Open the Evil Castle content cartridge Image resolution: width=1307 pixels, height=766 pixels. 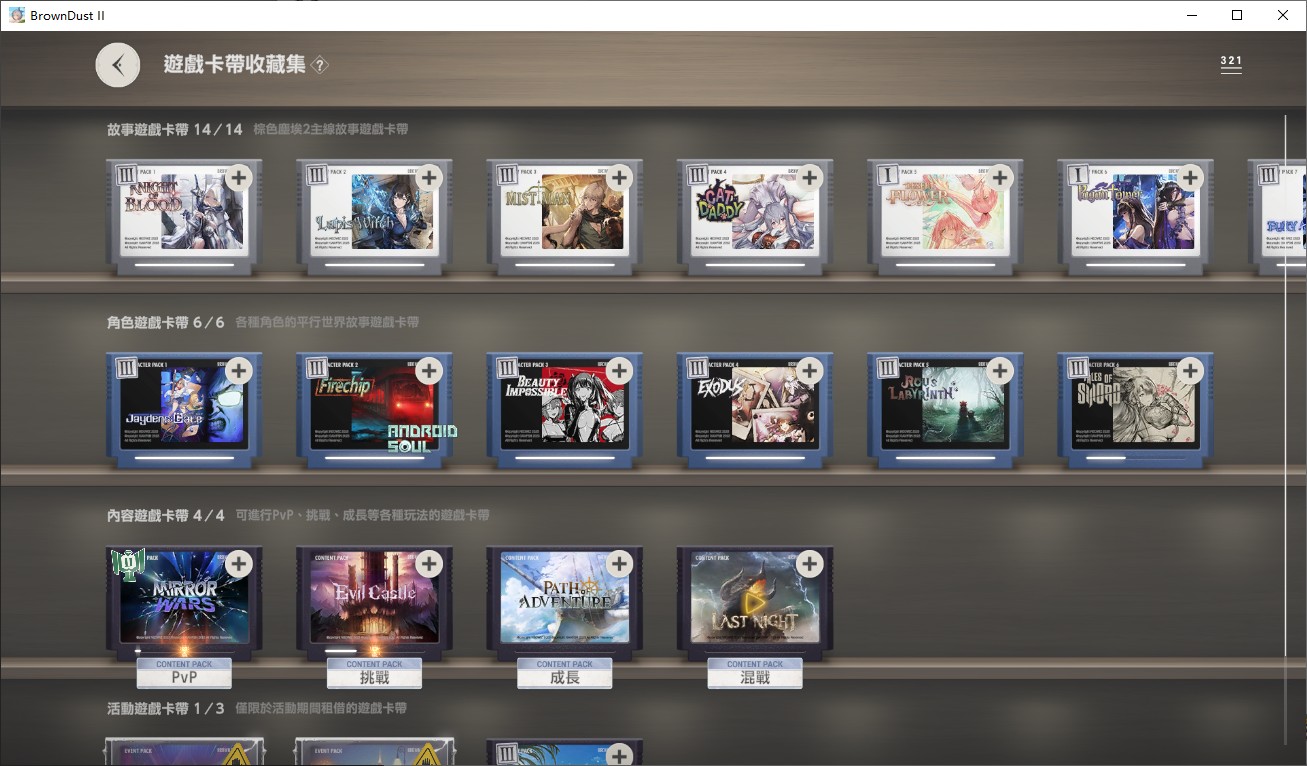374,602
